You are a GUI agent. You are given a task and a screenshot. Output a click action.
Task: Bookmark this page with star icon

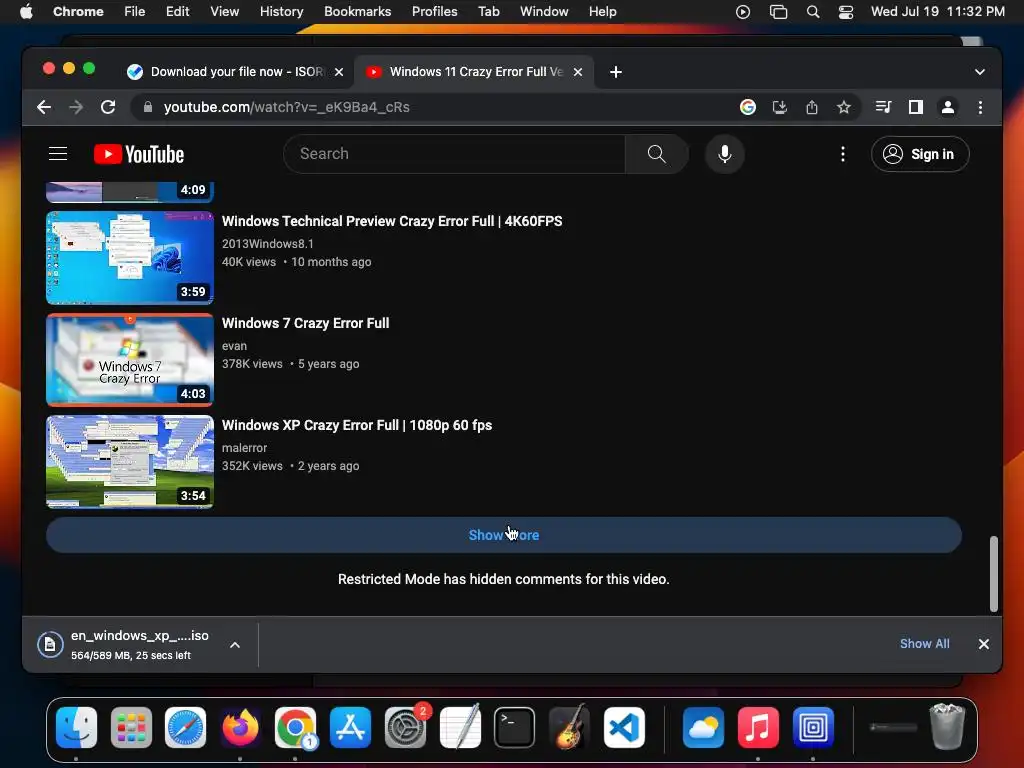844,107
